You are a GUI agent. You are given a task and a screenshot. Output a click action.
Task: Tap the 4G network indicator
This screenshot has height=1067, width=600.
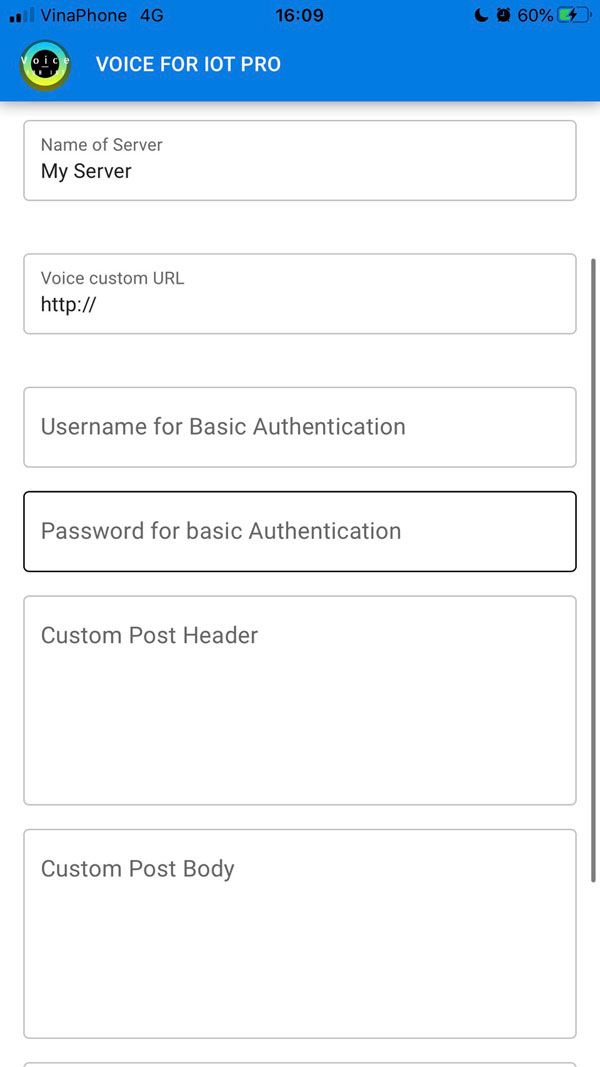pyautogui.click(x=152, y=15)
